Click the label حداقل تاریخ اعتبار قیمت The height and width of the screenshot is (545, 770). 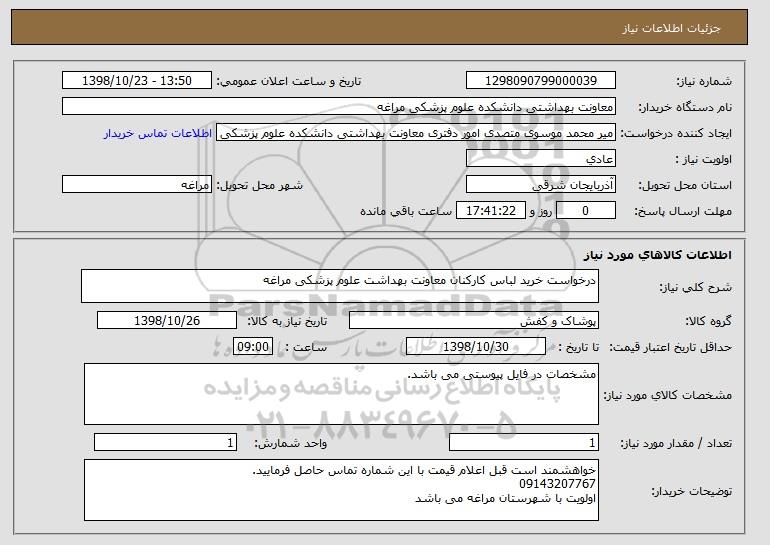(670, 348)
